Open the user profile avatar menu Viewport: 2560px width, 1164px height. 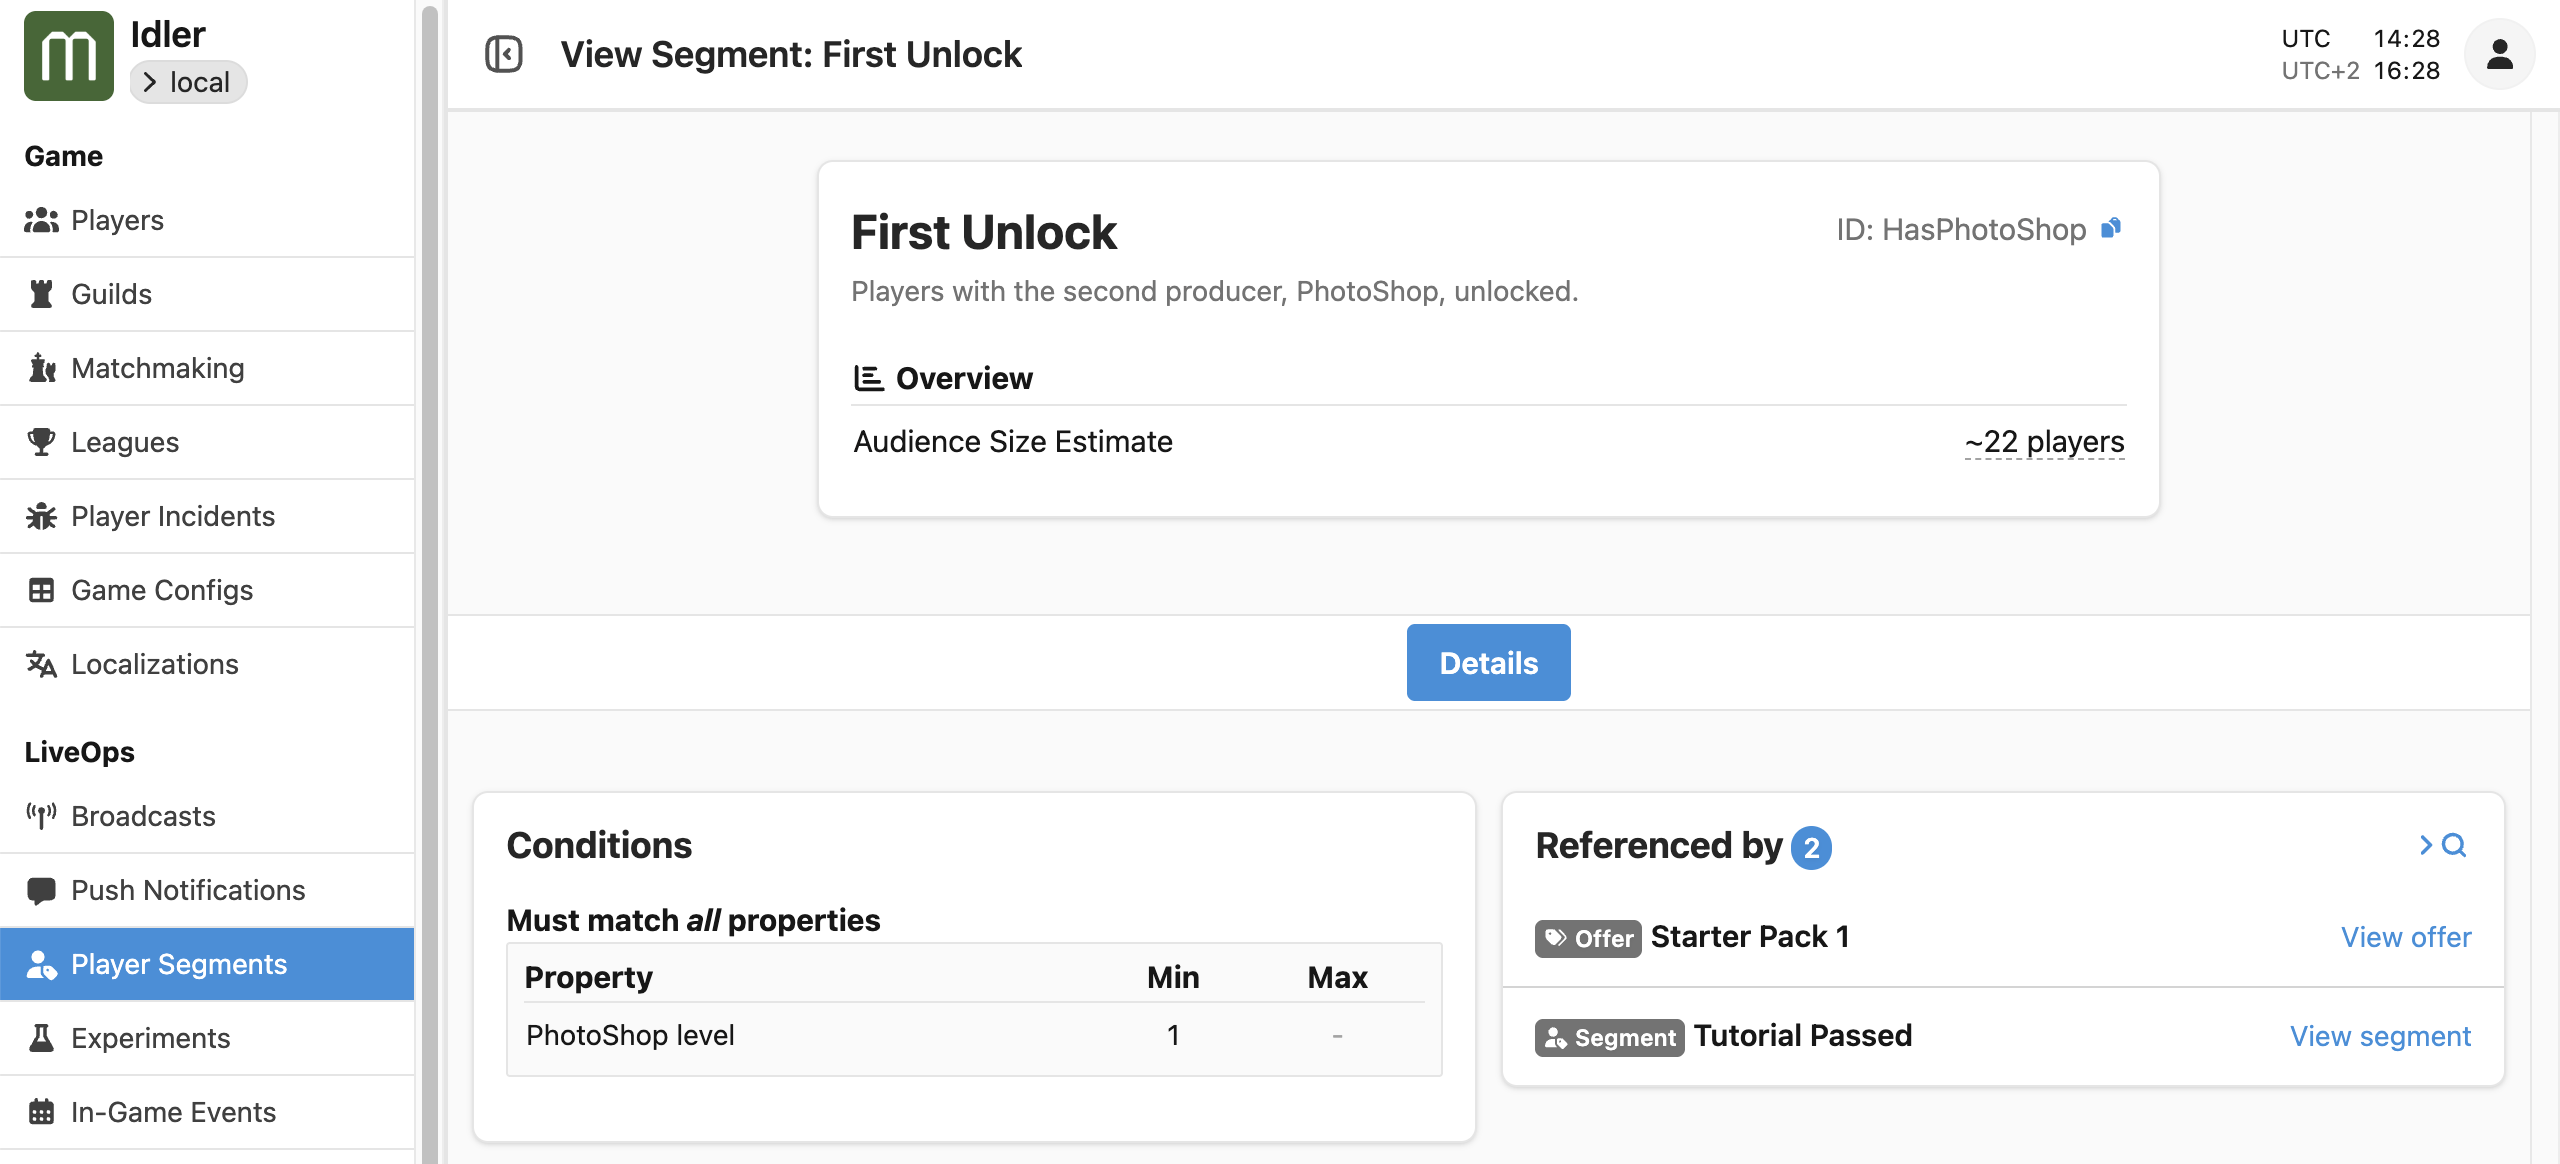(x=2499, y=53)
